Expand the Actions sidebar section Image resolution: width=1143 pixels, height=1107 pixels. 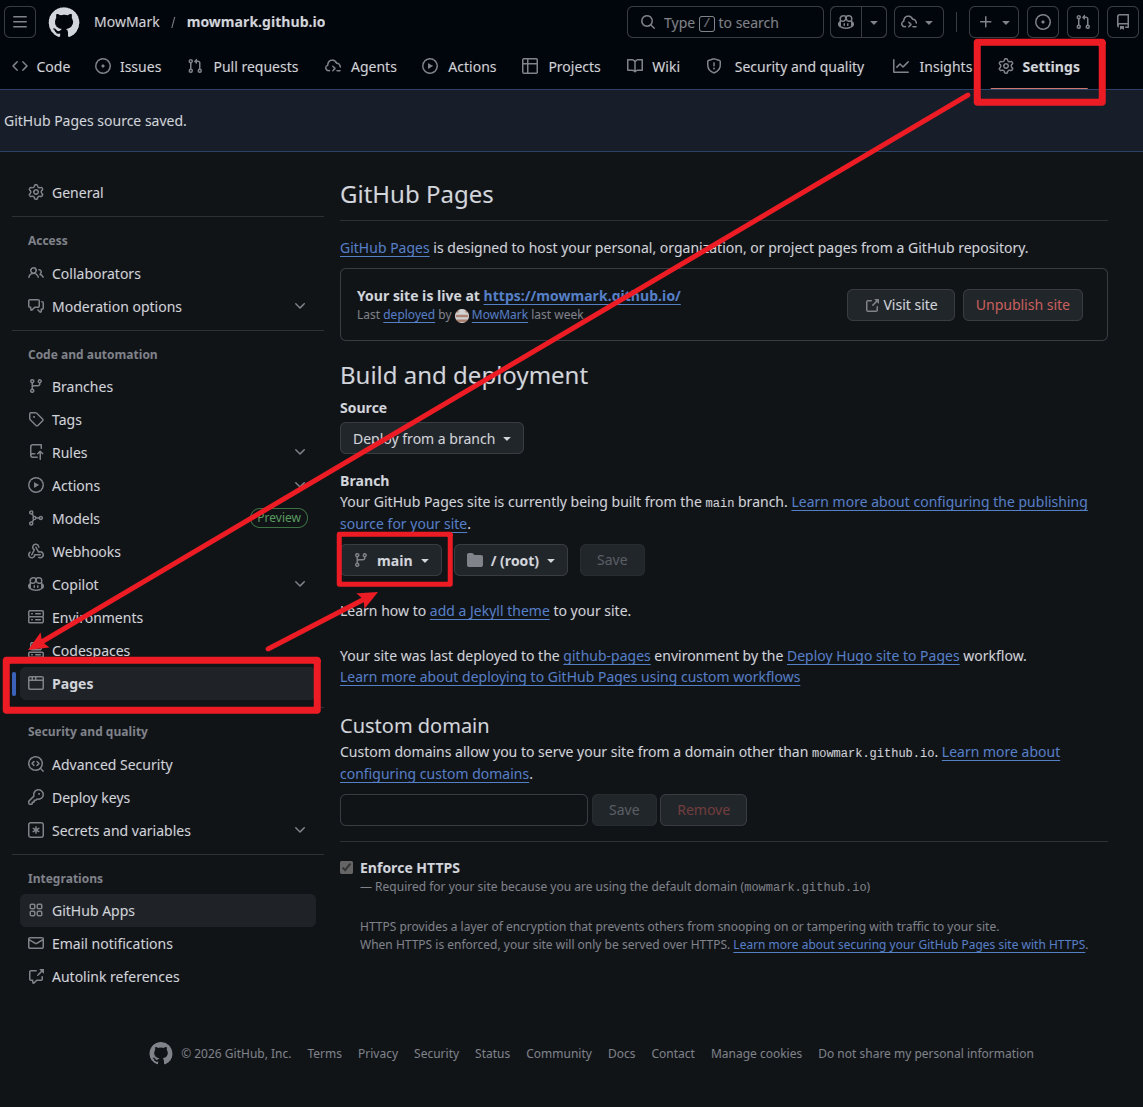pos(168,485)
